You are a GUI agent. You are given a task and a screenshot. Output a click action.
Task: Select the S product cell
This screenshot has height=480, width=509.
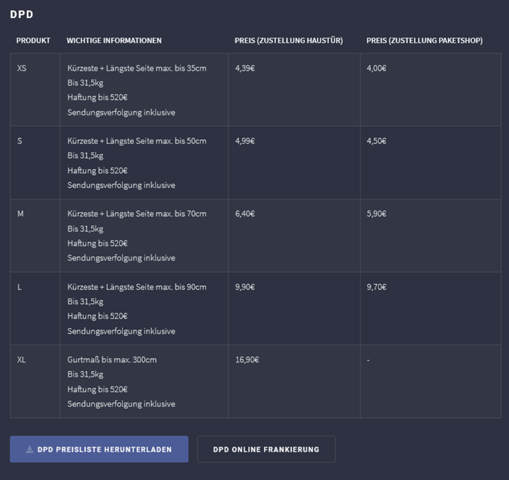(x=35, y=163)
